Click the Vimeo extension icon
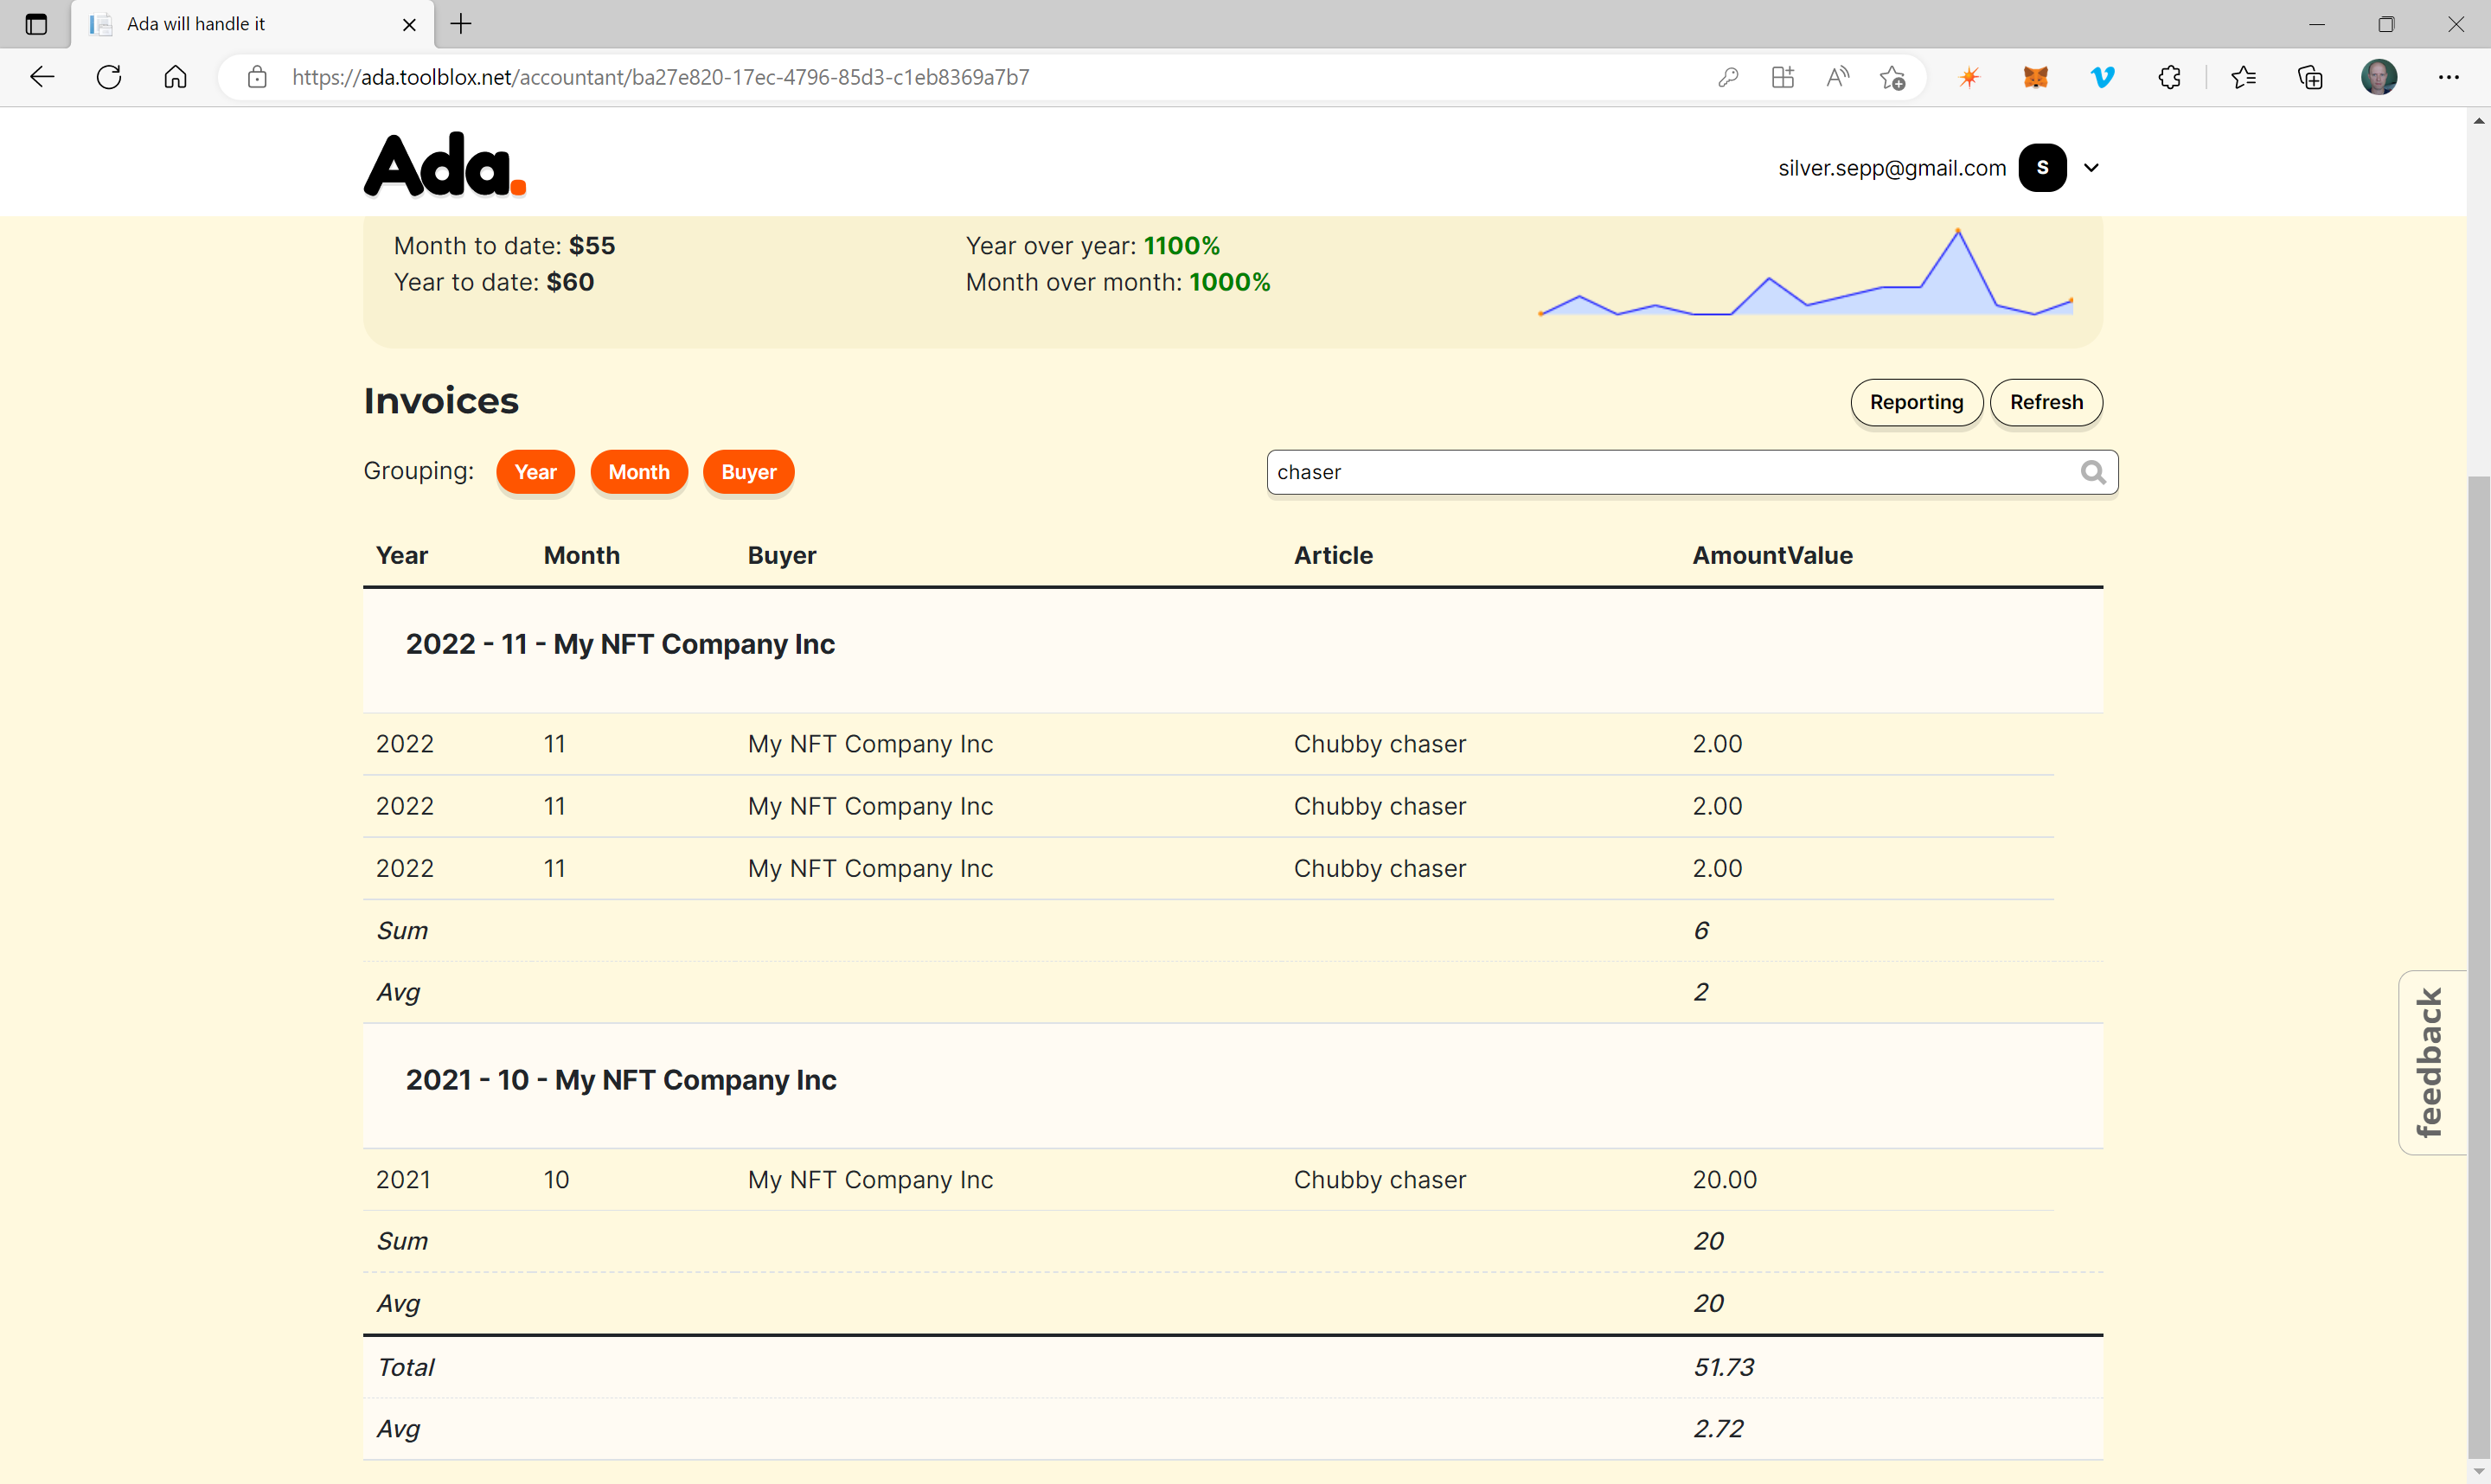 (2102, 77)
